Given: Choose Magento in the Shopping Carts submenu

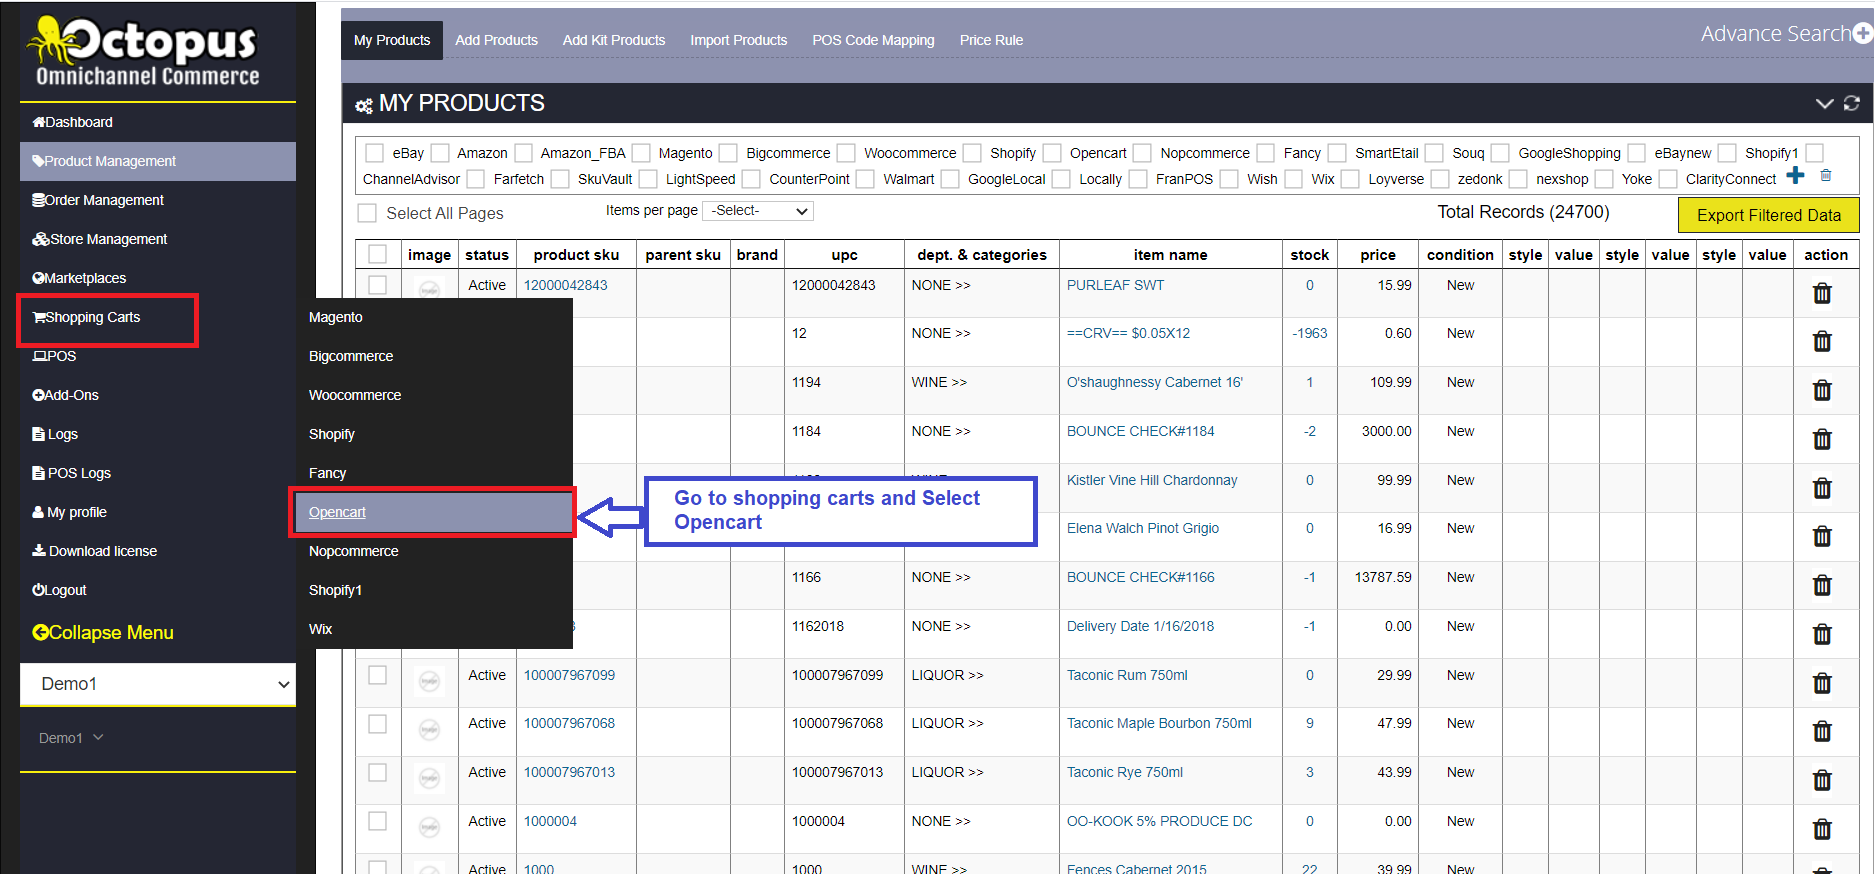Looking at the screenshot, I should click(336, 317).
